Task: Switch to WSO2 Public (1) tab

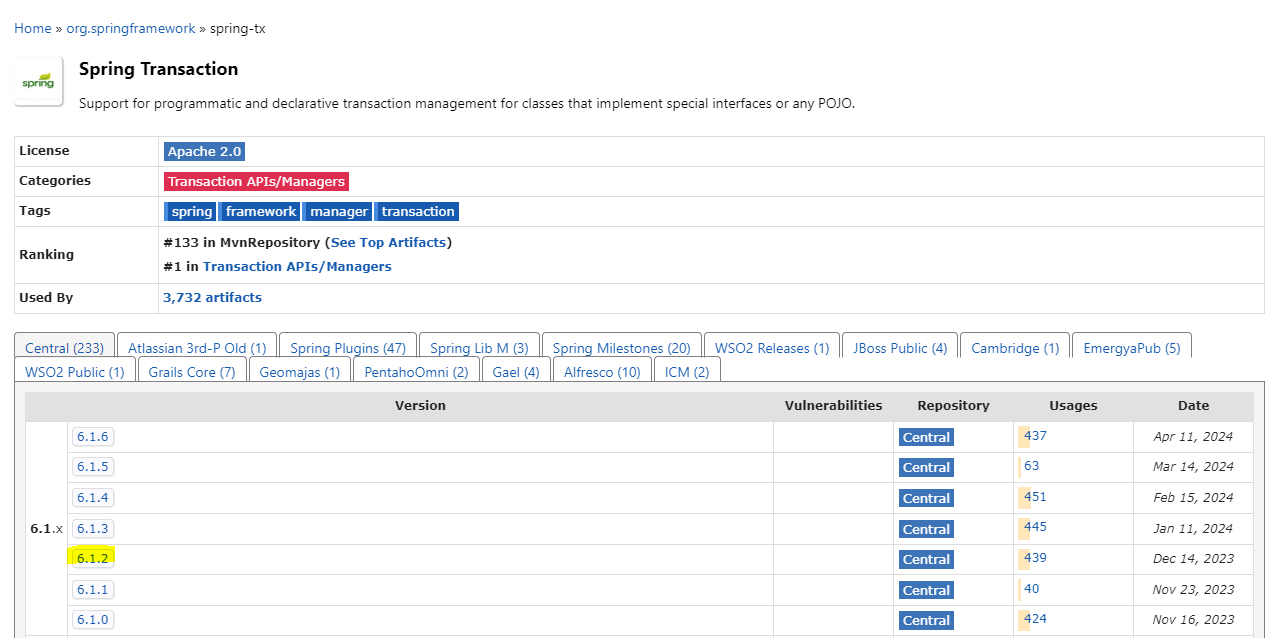Action: point(75,372)
